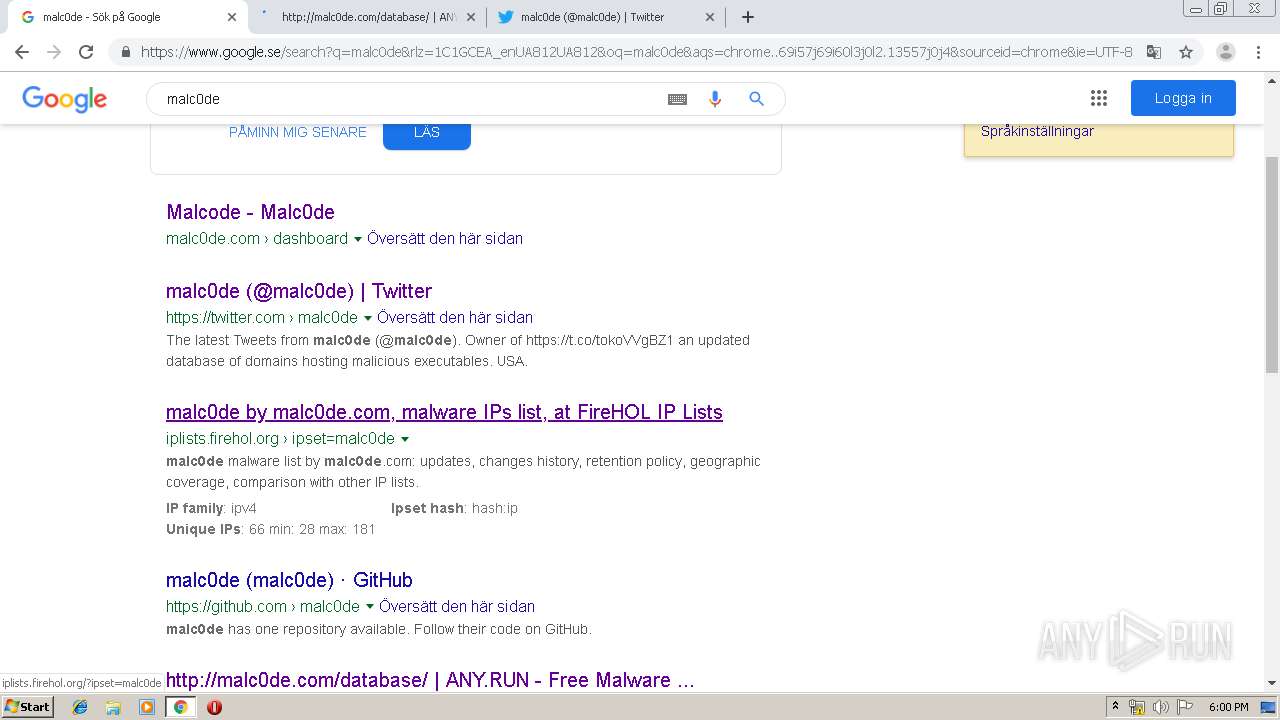The width and height of the screenshot is (1280, 720).
Task: Click the Google logo
Action: click(x=64, y=99)
